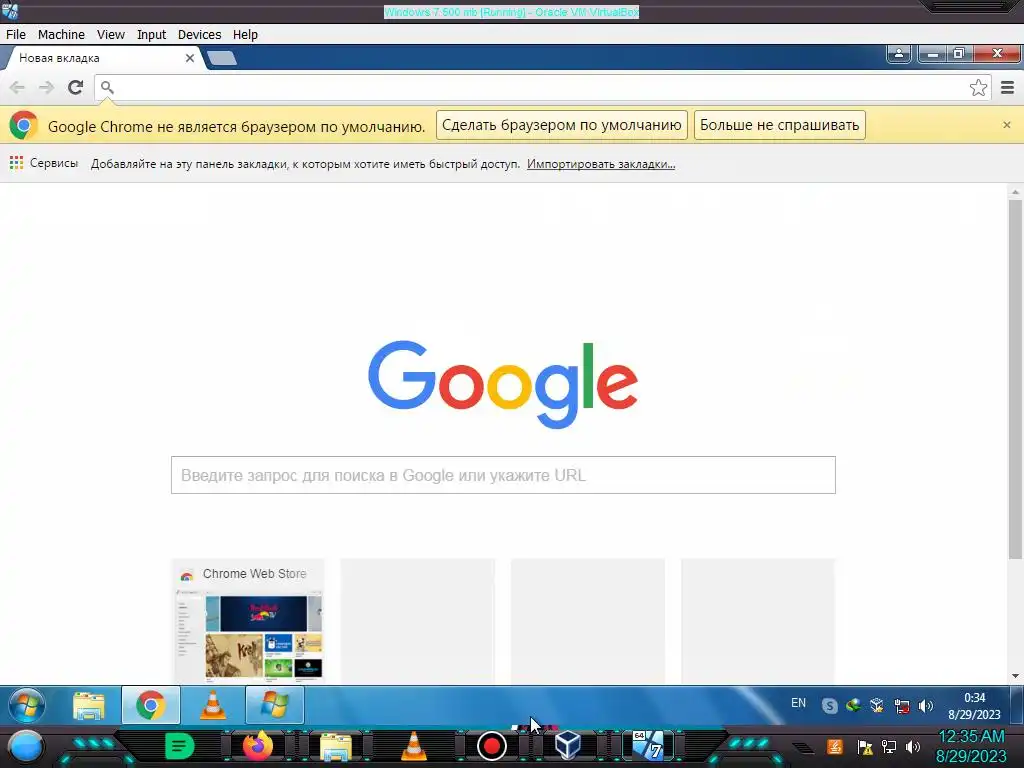Click Сделать браузером по умолчанию button
Image resolution: width=1024 pixels, height=768 pixels.
[x=562, y=125]
